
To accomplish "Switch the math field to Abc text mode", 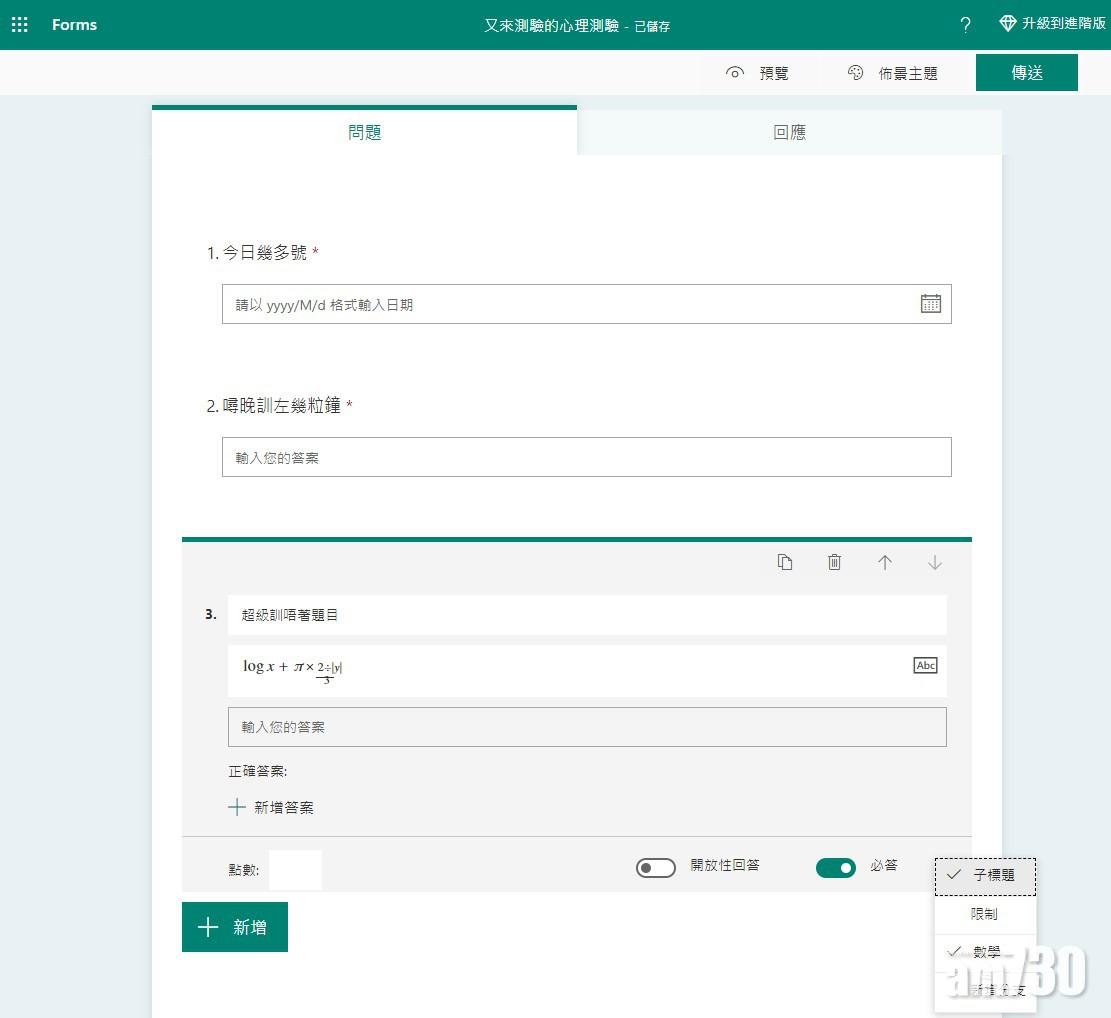I will (925, 666).
